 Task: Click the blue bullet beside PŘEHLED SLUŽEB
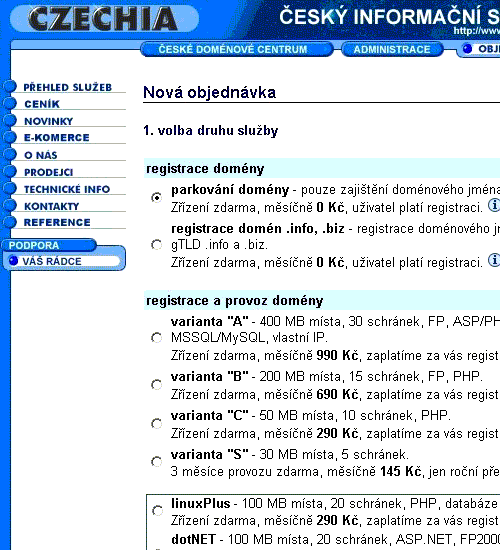(10, 86)
